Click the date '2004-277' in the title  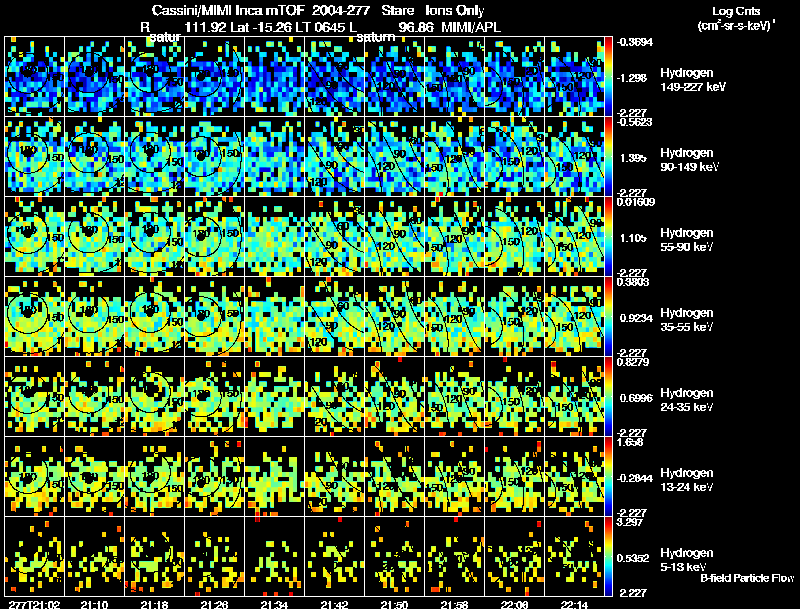pyautogui.click(x=341, y=10)
